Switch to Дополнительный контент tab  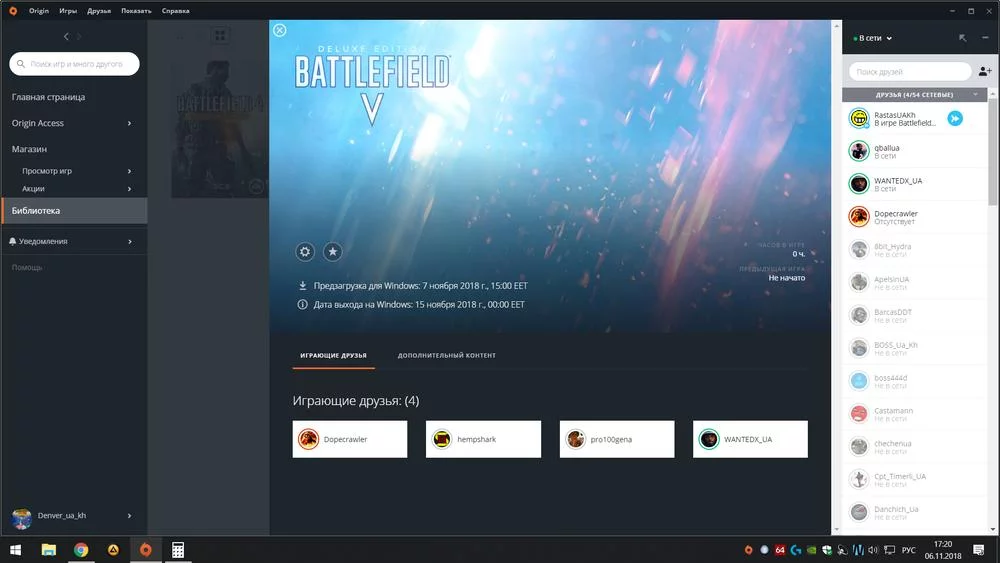pos(446,356)
